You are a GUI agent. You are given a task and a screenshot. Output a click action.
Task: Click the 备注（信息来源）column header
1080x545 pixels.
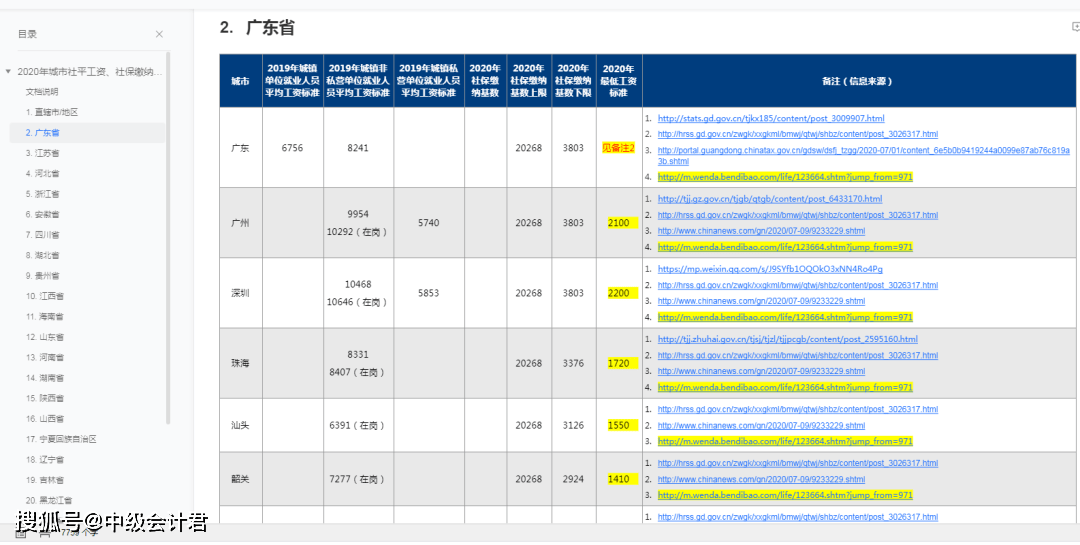(858, 81)
